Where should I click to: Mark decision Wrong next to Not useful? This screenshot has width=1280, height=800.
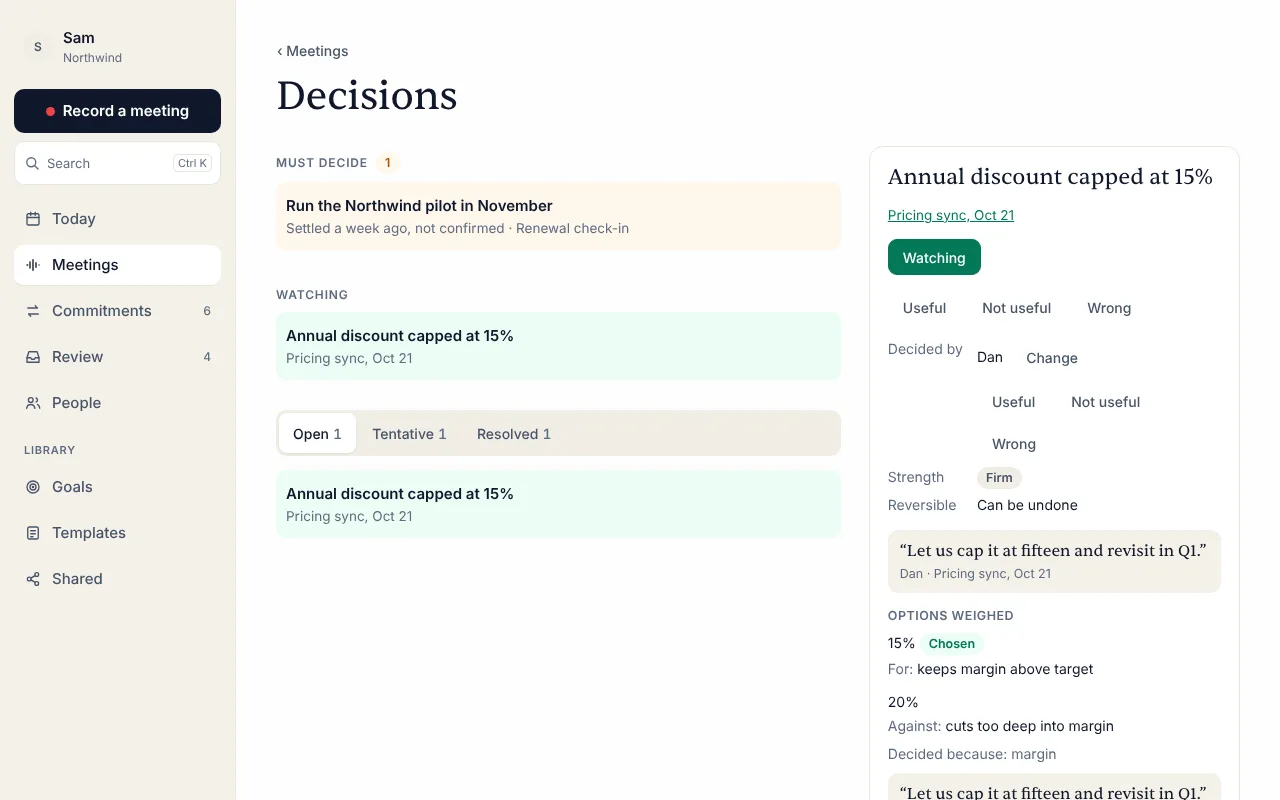(x=1109, y=308)
